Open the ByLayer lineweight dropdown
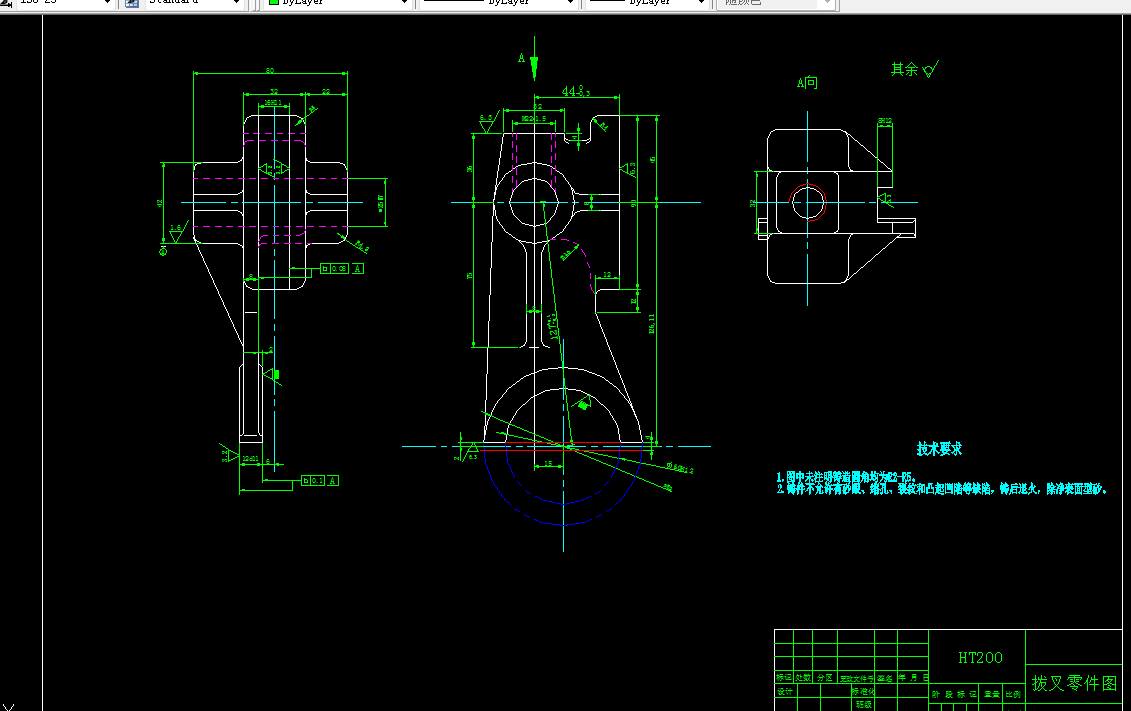The width and height of the screenshot is (1131, 711). click(647, 3)
